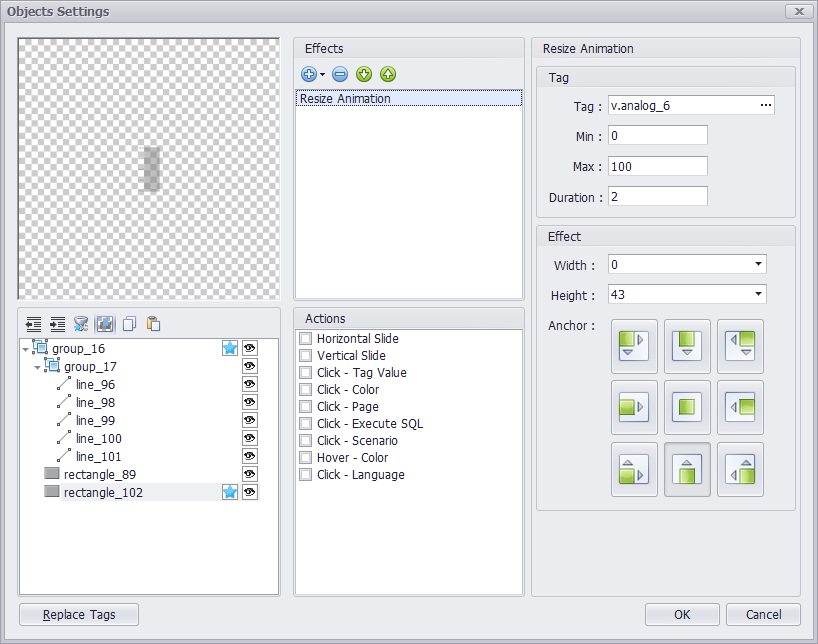This screenshot has height=644, width=818.
Task: Check the Hover - Color action
Action: [x=306, y=458]
